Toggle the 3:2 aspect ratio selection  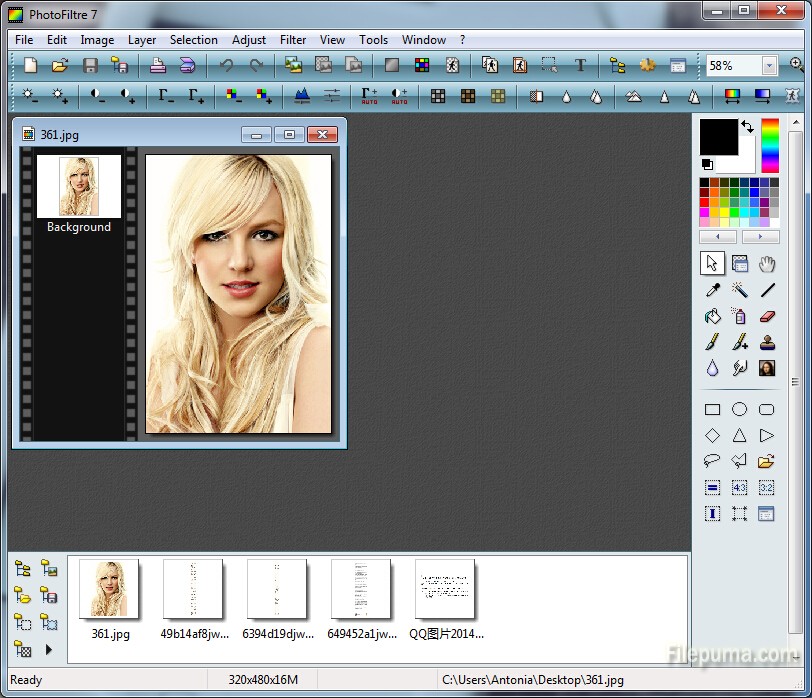[767, 487]
